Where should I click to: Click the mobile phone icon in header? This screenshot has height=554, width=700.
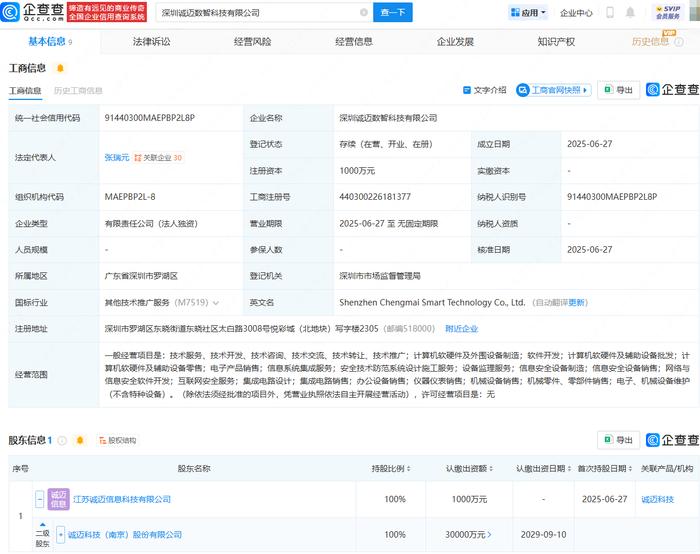610,12
